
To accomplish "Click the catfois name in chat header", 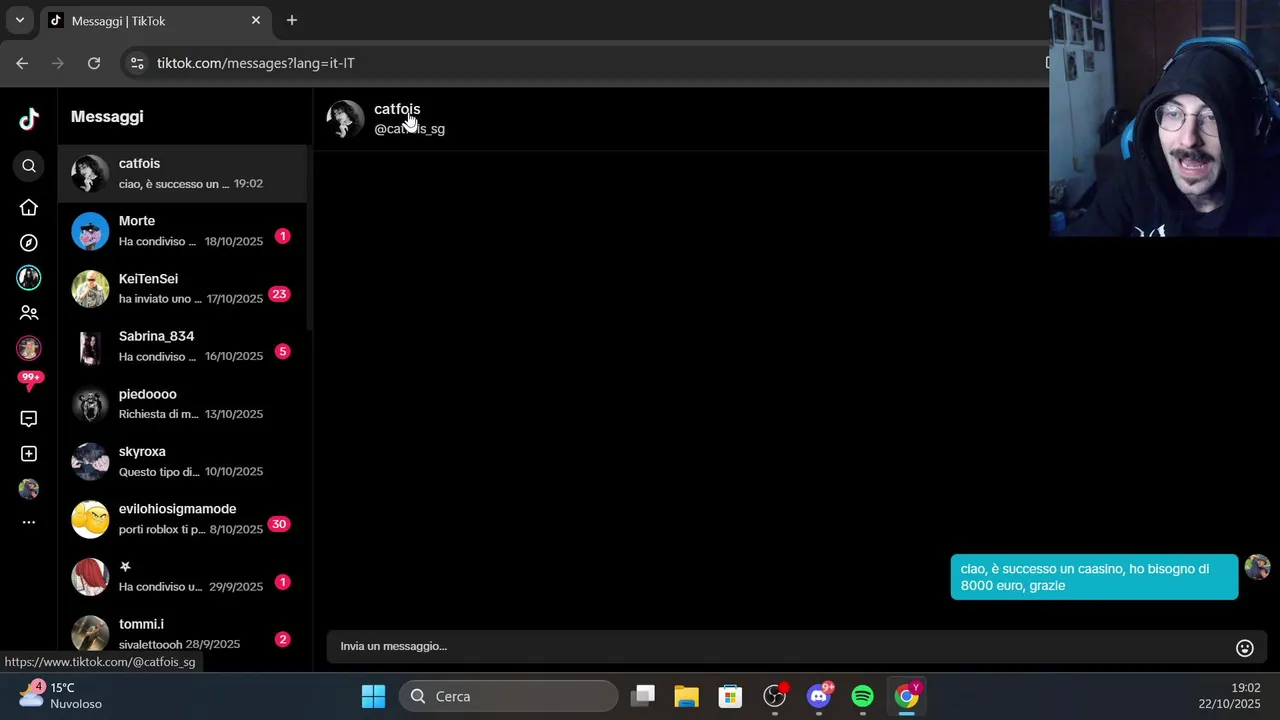I will 397,109.
